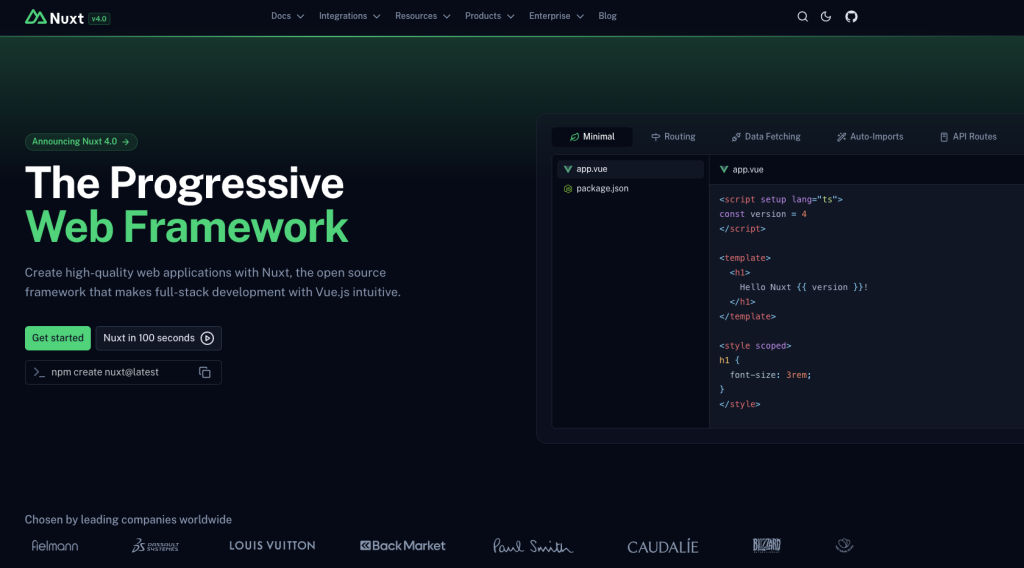Click the Get started button

57,338
